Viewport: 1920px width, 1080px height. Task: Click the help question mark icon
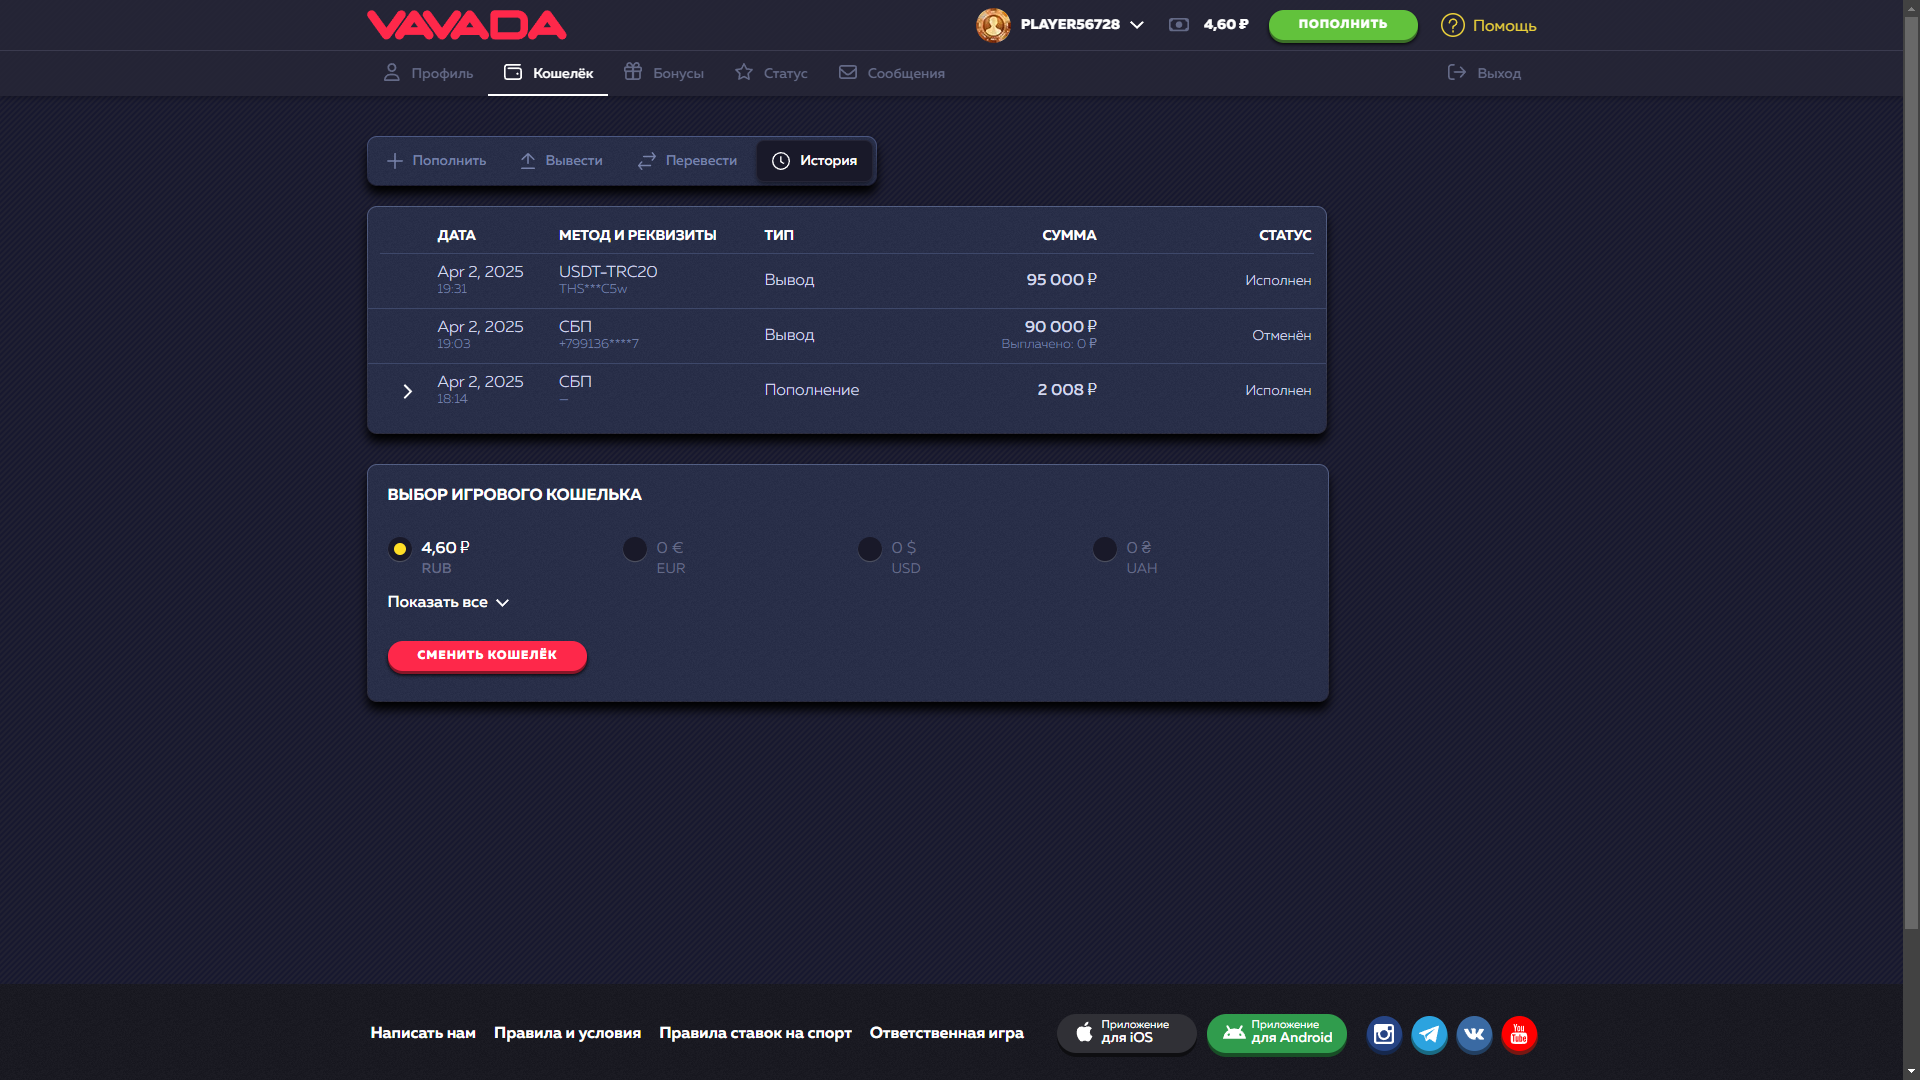(x=1452, y=25)
